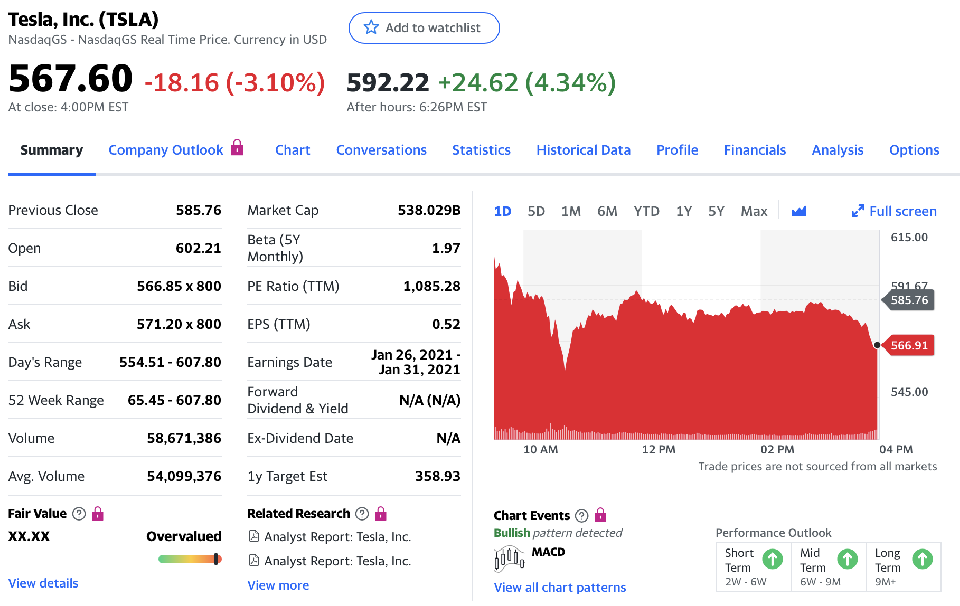Select the 5D chart range

[x=536, y=211]
